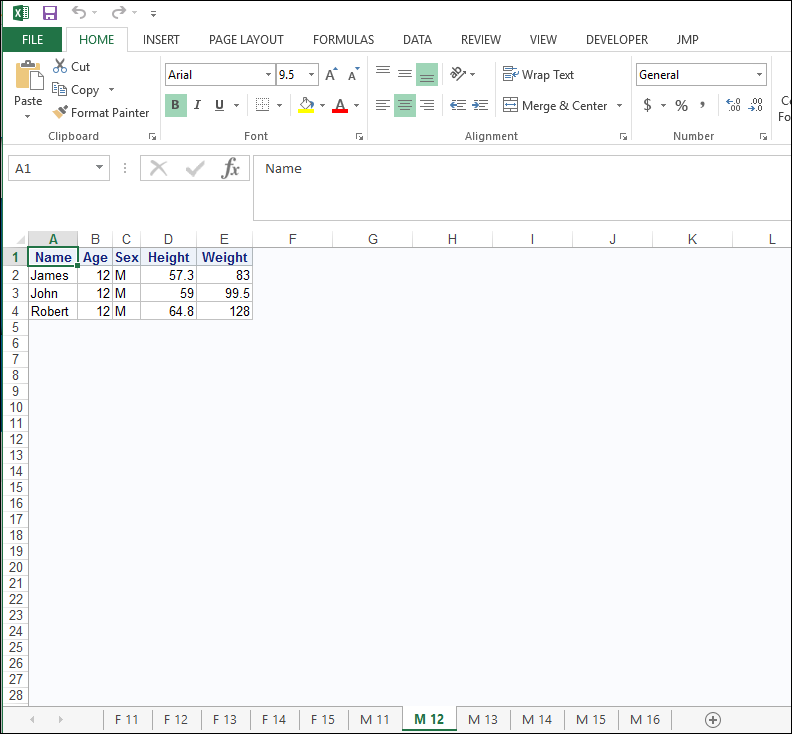Copy the selected cell
Viewport: 792px width, 734px height.
point(76,89)
